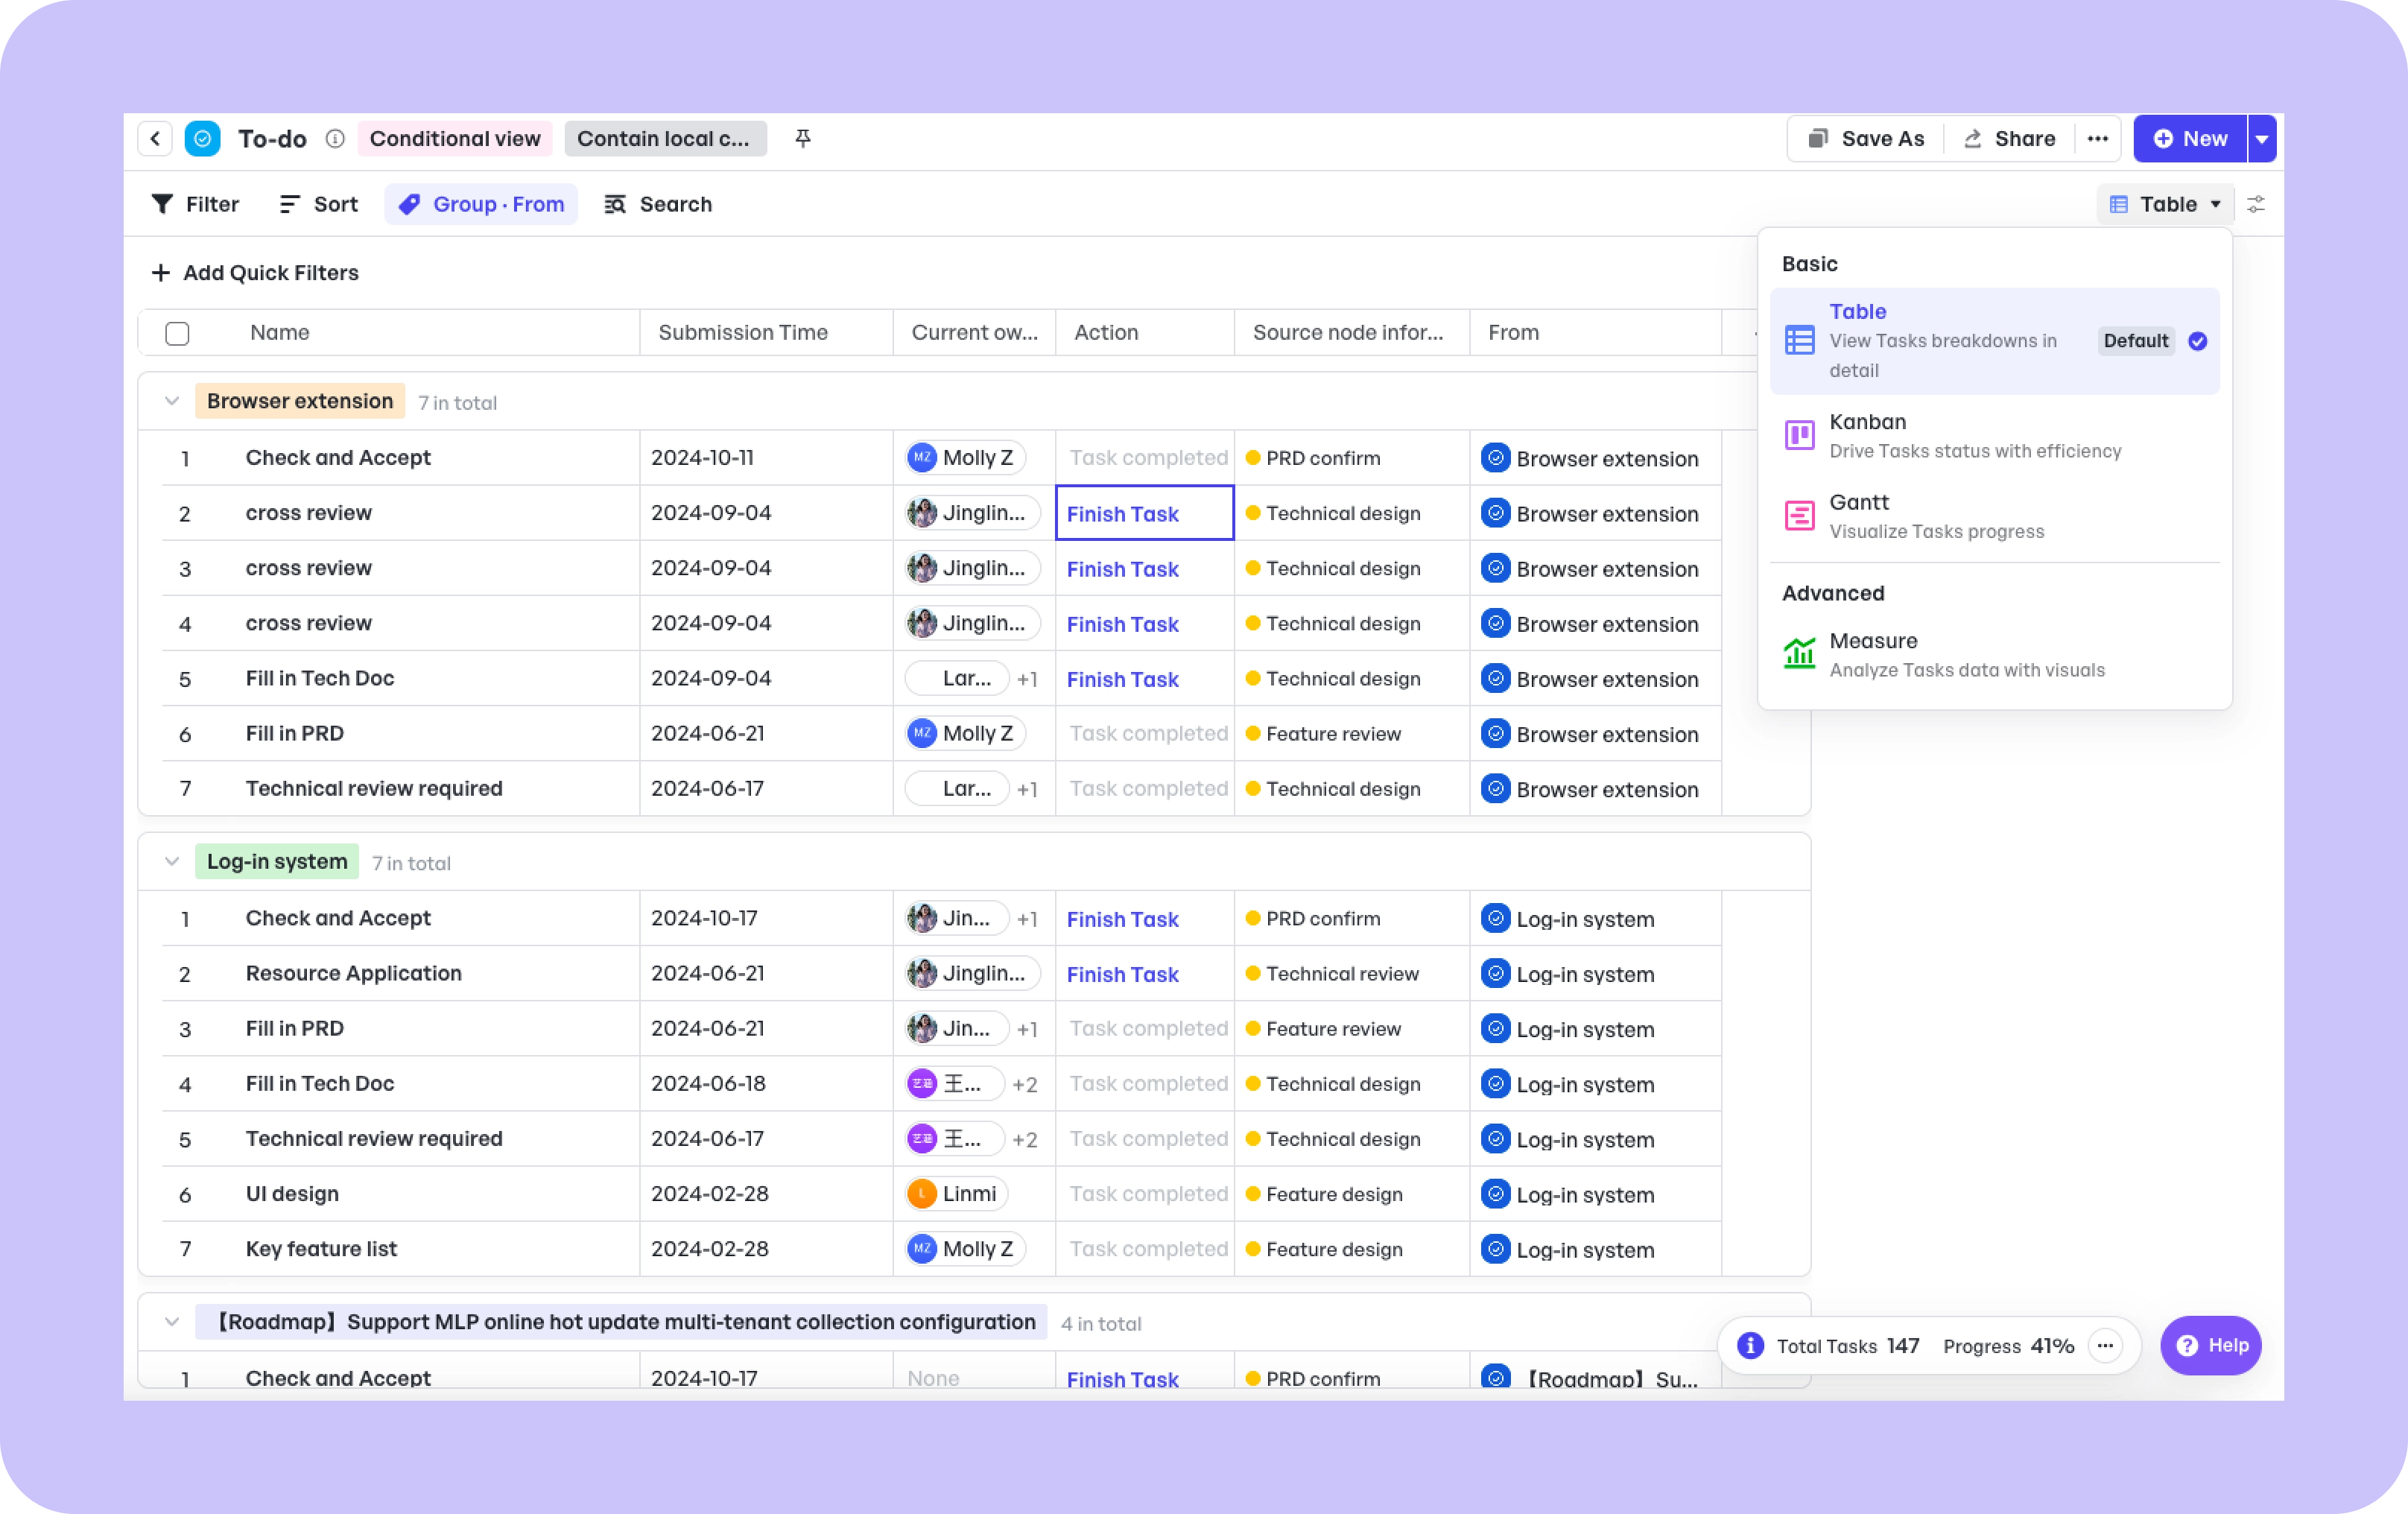This screenshot has width=2408, height=1514.
Task: Click the "UI design" task name
Action: tap(292, 1193)
